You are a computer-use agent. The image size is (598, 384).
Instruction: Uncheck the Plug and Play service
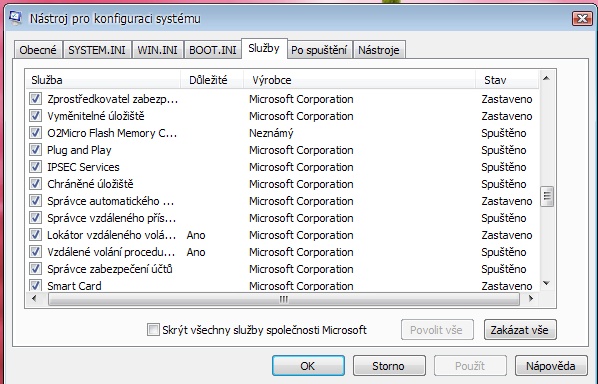[35, 149]
